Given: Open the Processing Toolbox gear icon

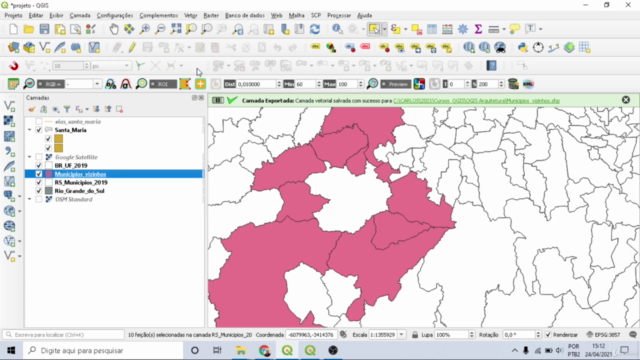Looking at the screenshot, I should point(463,29).
